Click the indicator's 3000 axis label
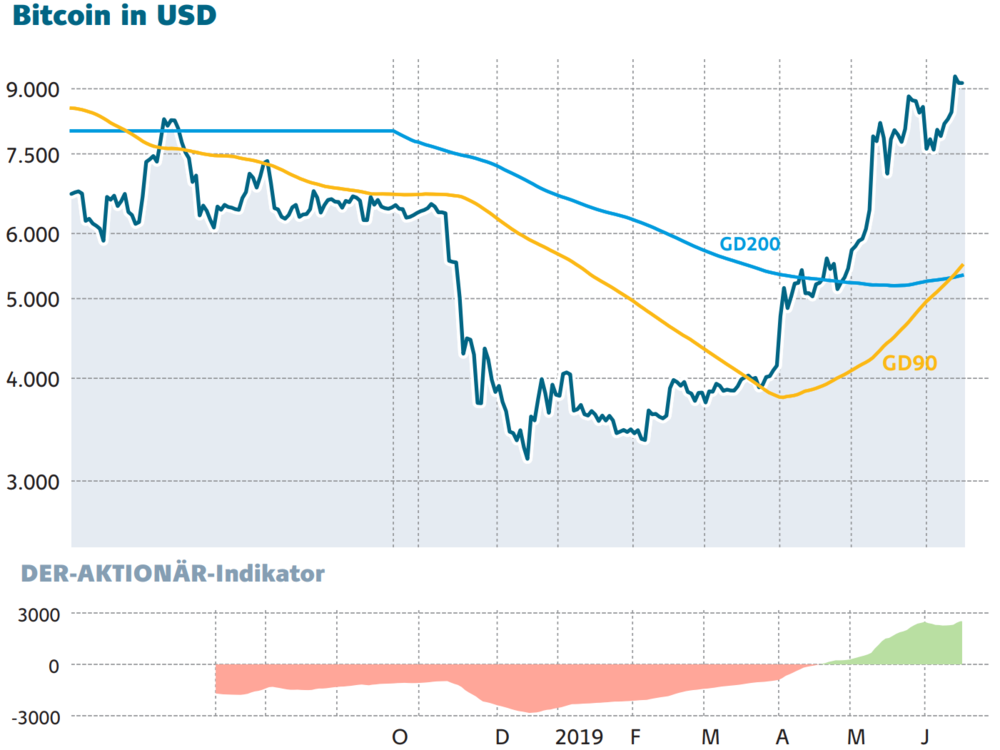 tap(39, 615)
